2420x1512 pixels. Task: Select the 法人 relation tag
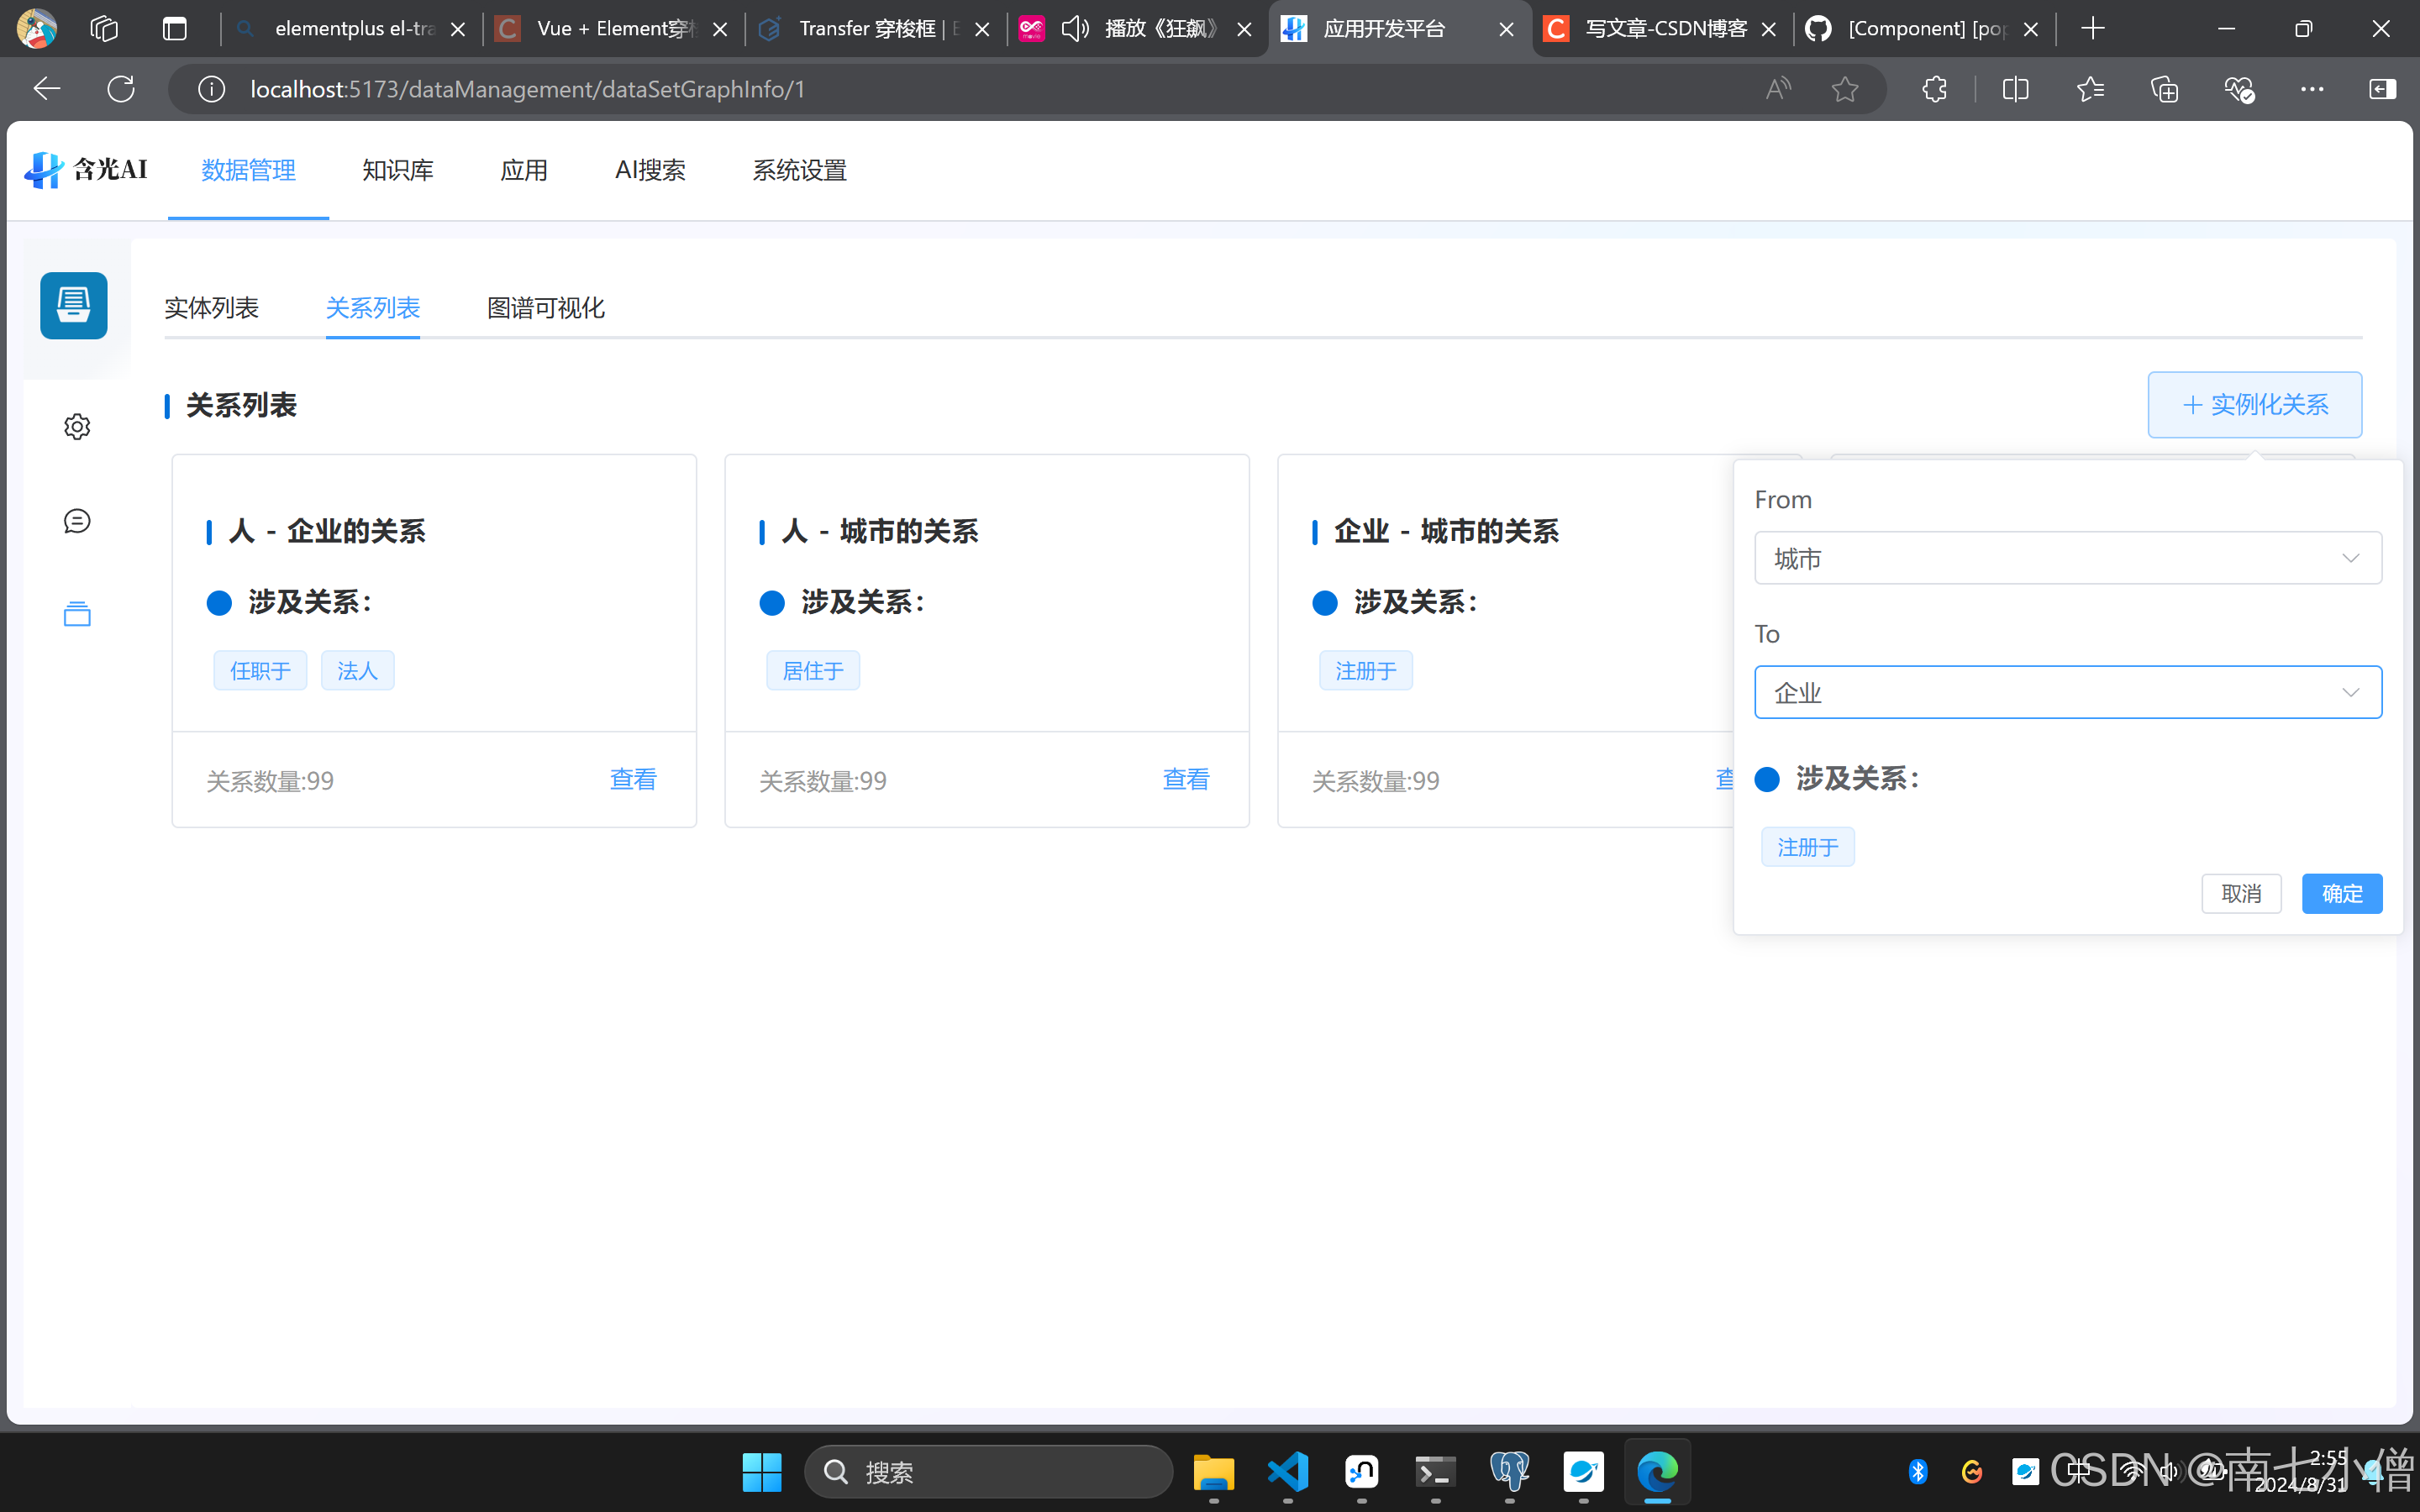(357, 671)
